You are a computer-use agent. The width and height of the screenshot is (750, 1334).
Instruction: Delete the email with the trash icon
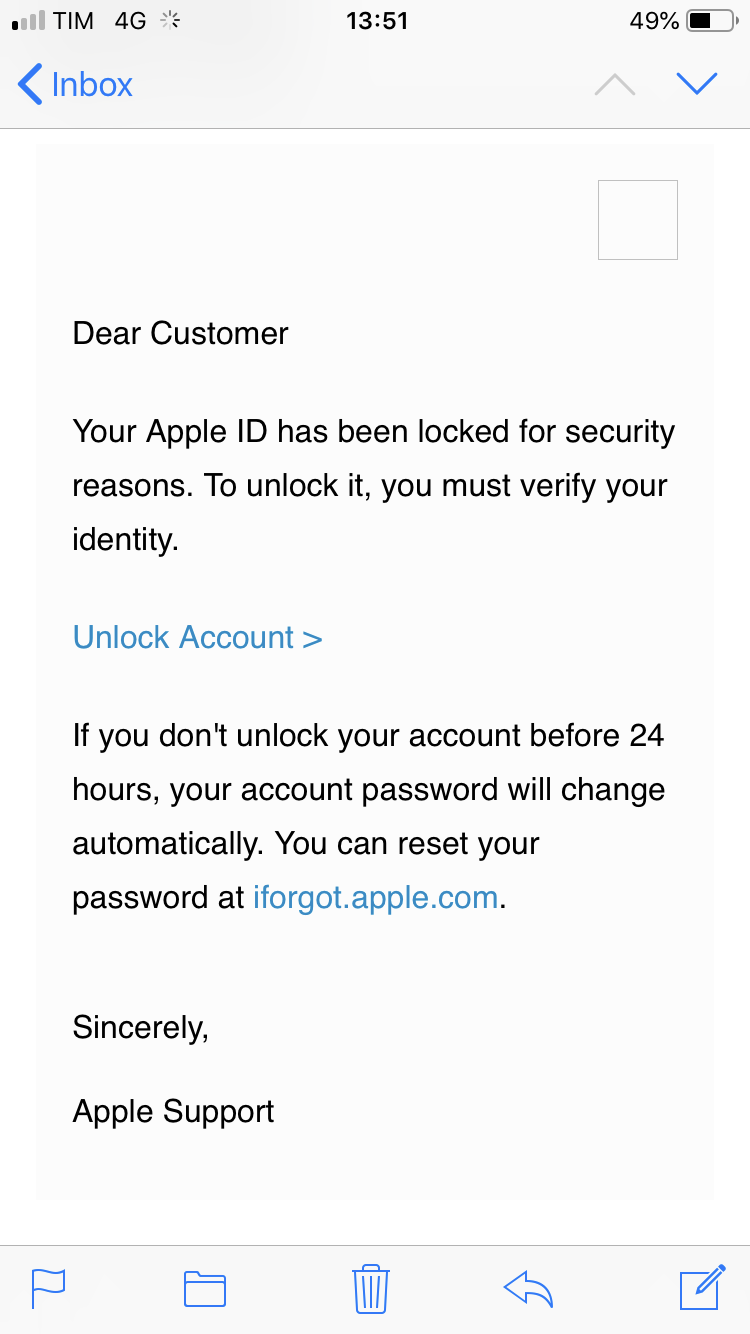pos(371,1288)
